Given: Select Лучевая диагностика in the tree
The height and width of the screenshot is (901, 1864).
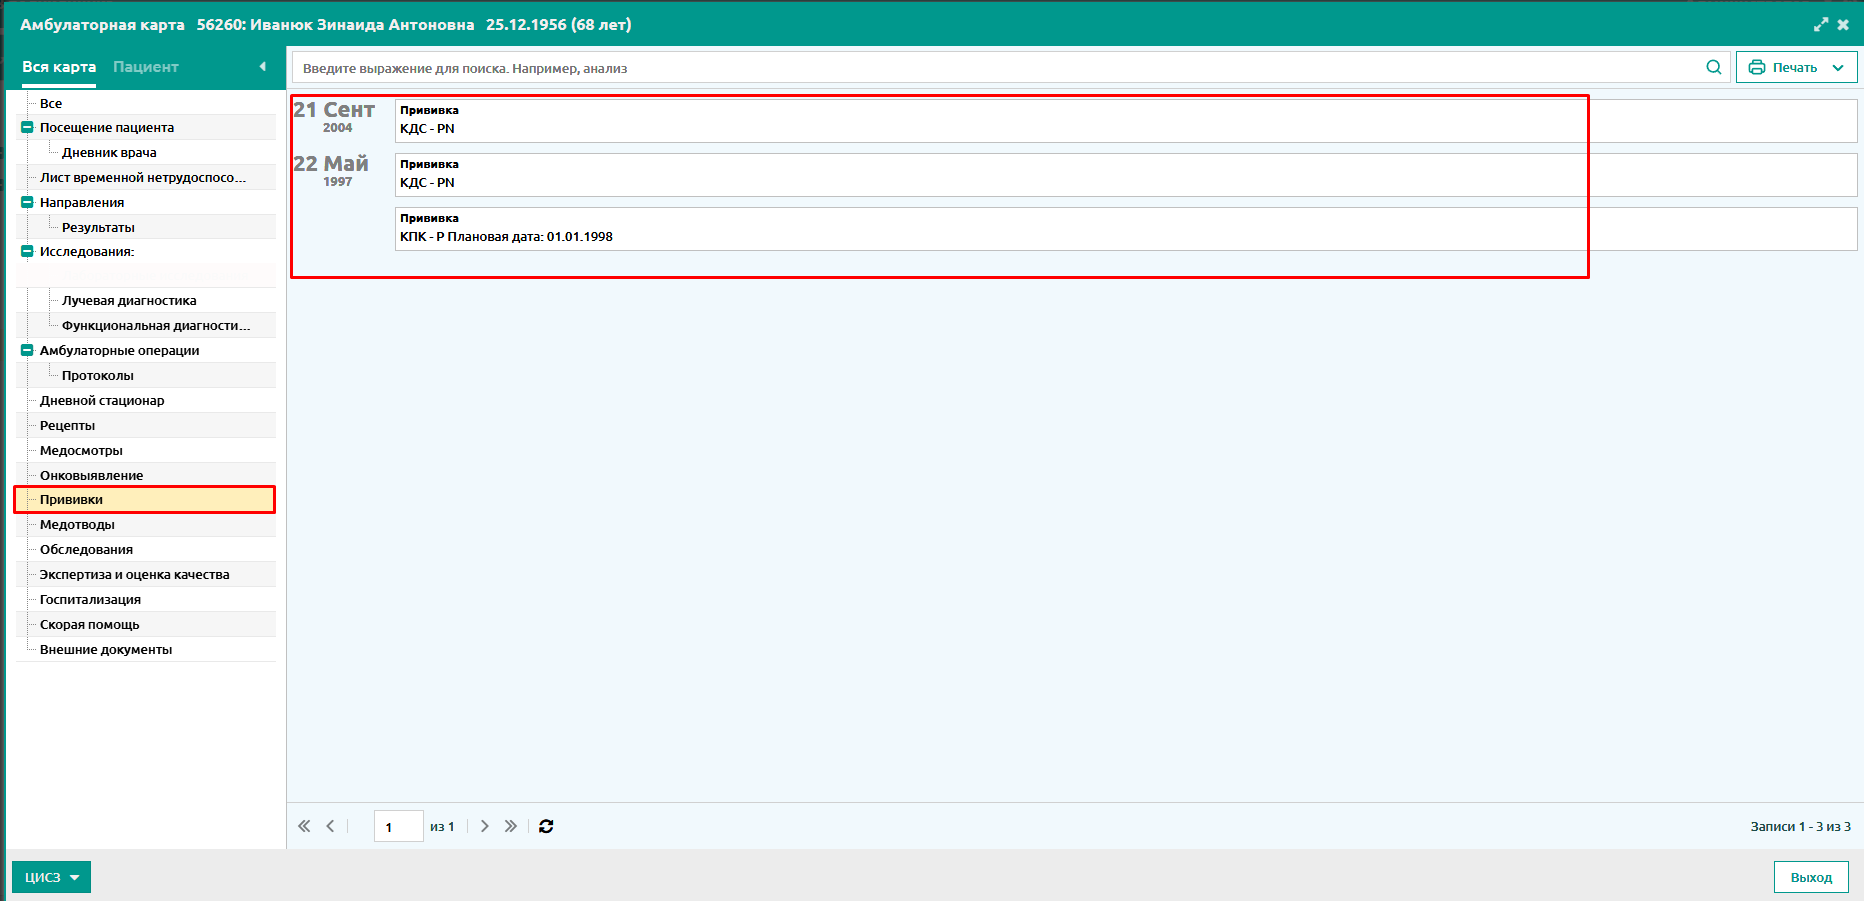Looking at the screenshot, I should tap(129, 300).
